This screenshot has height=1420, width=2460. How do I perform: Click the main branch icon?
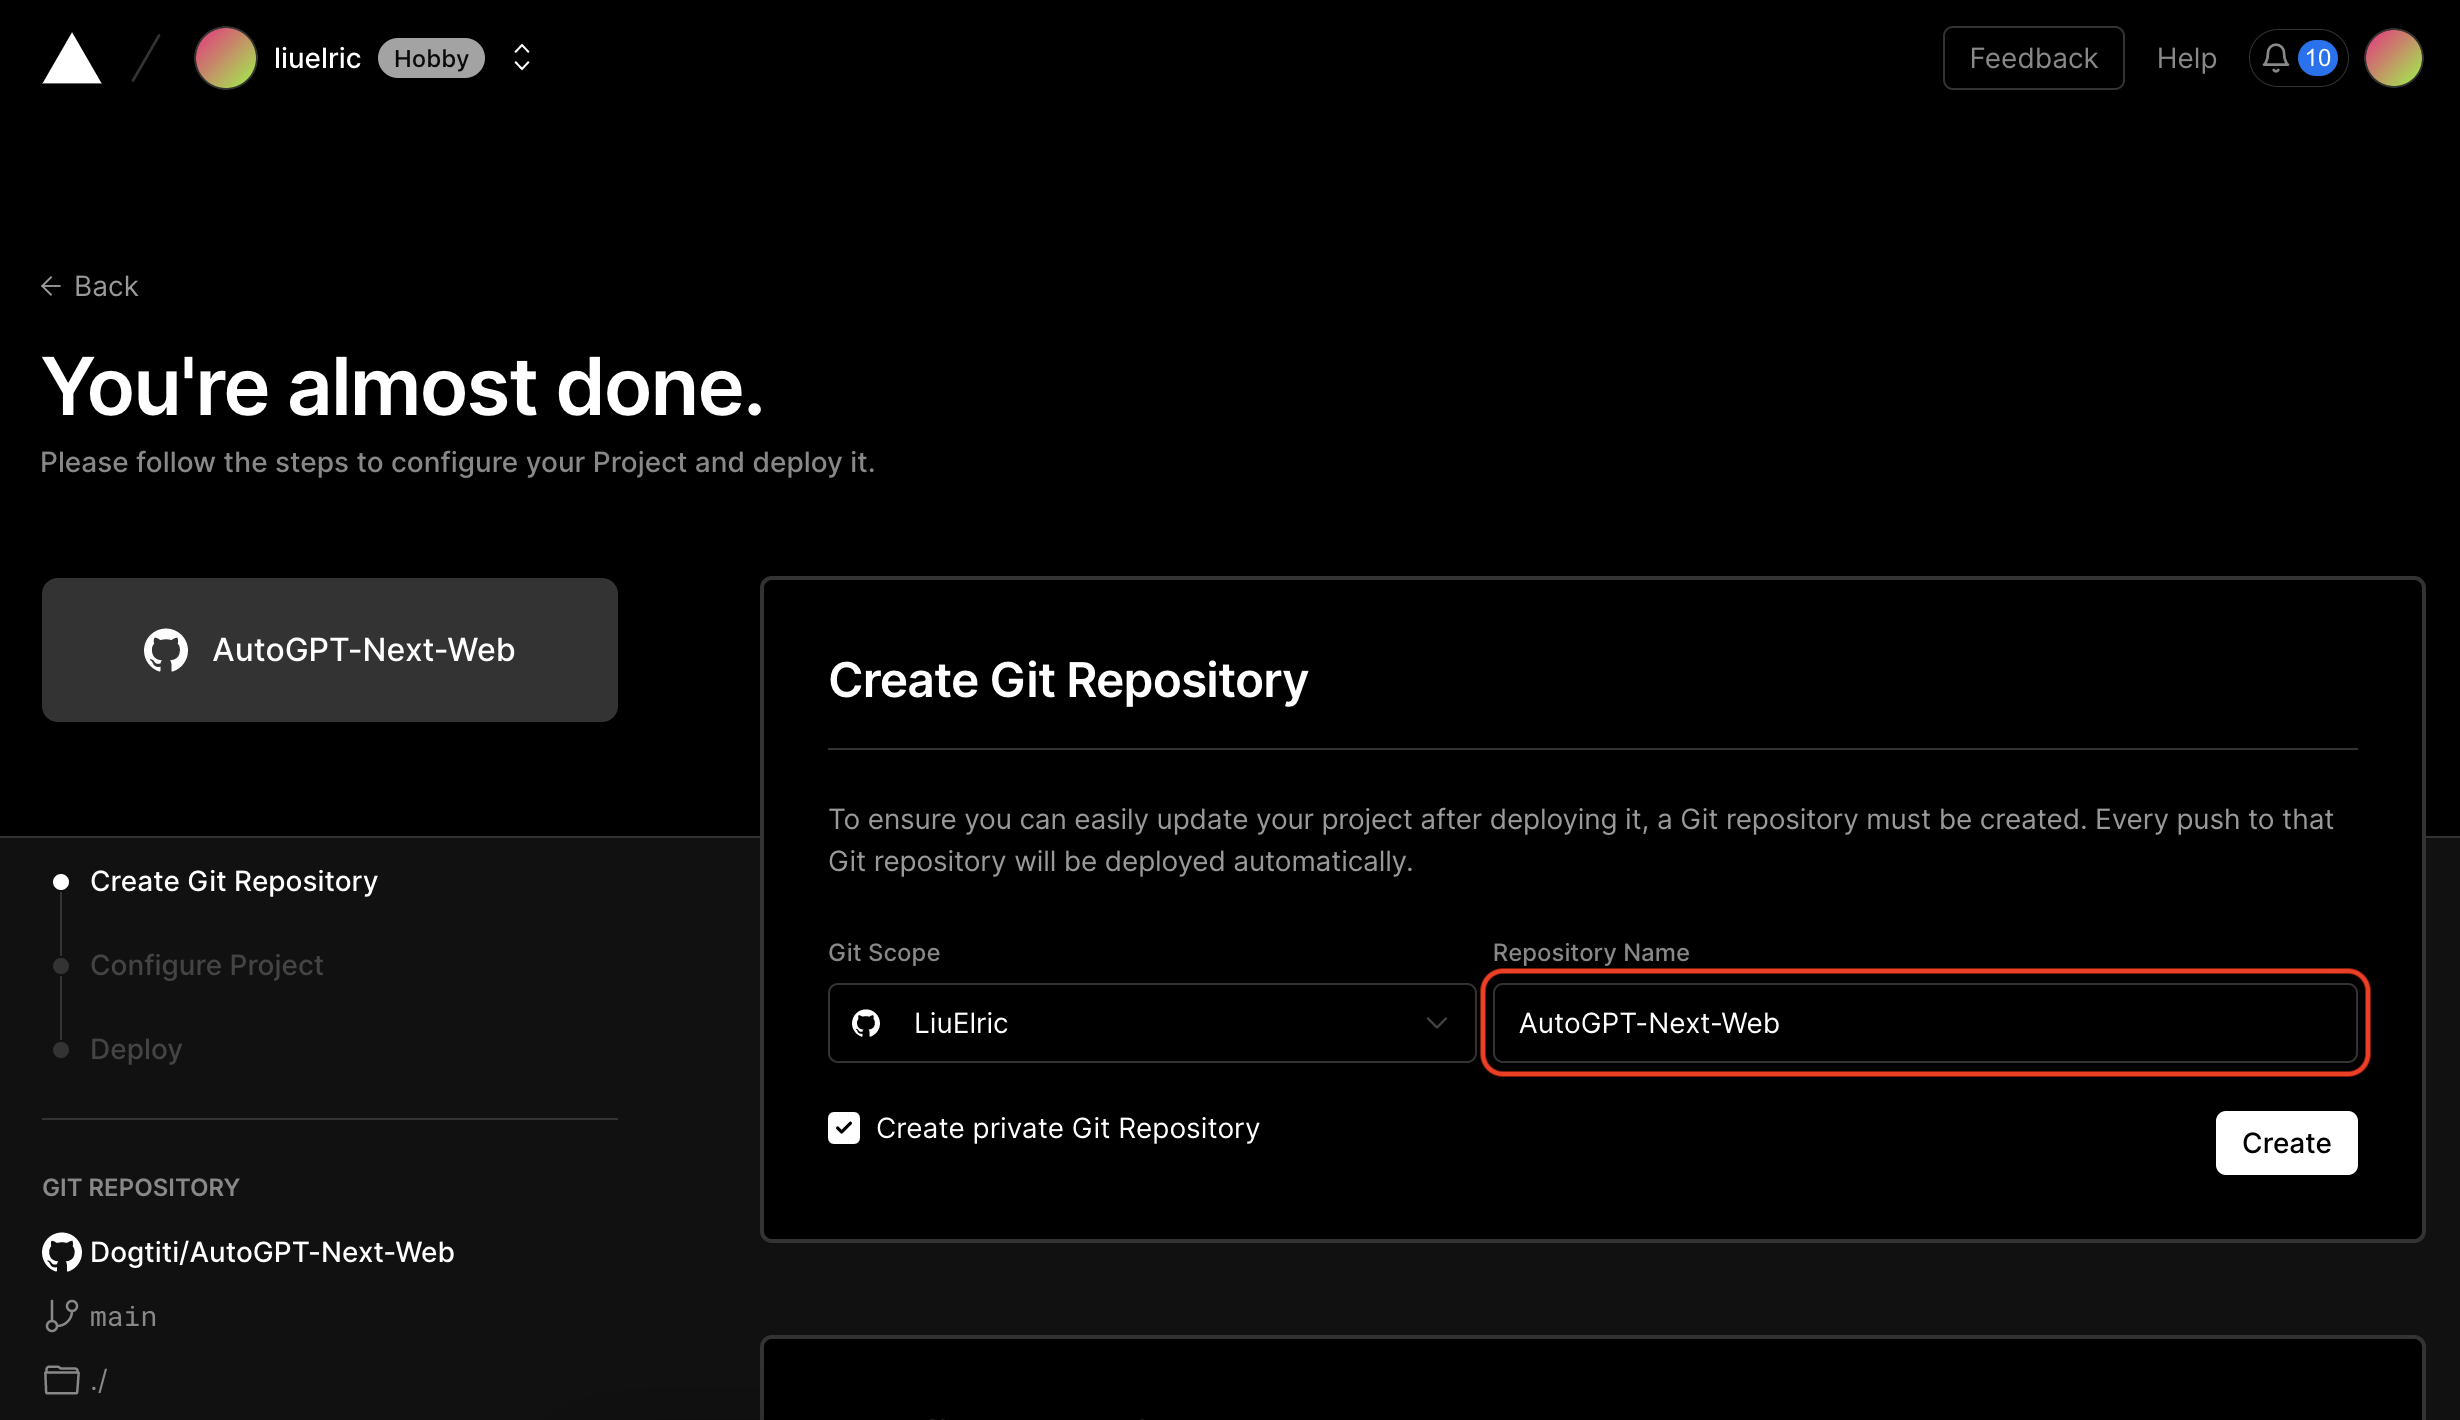coord(61,1316)
